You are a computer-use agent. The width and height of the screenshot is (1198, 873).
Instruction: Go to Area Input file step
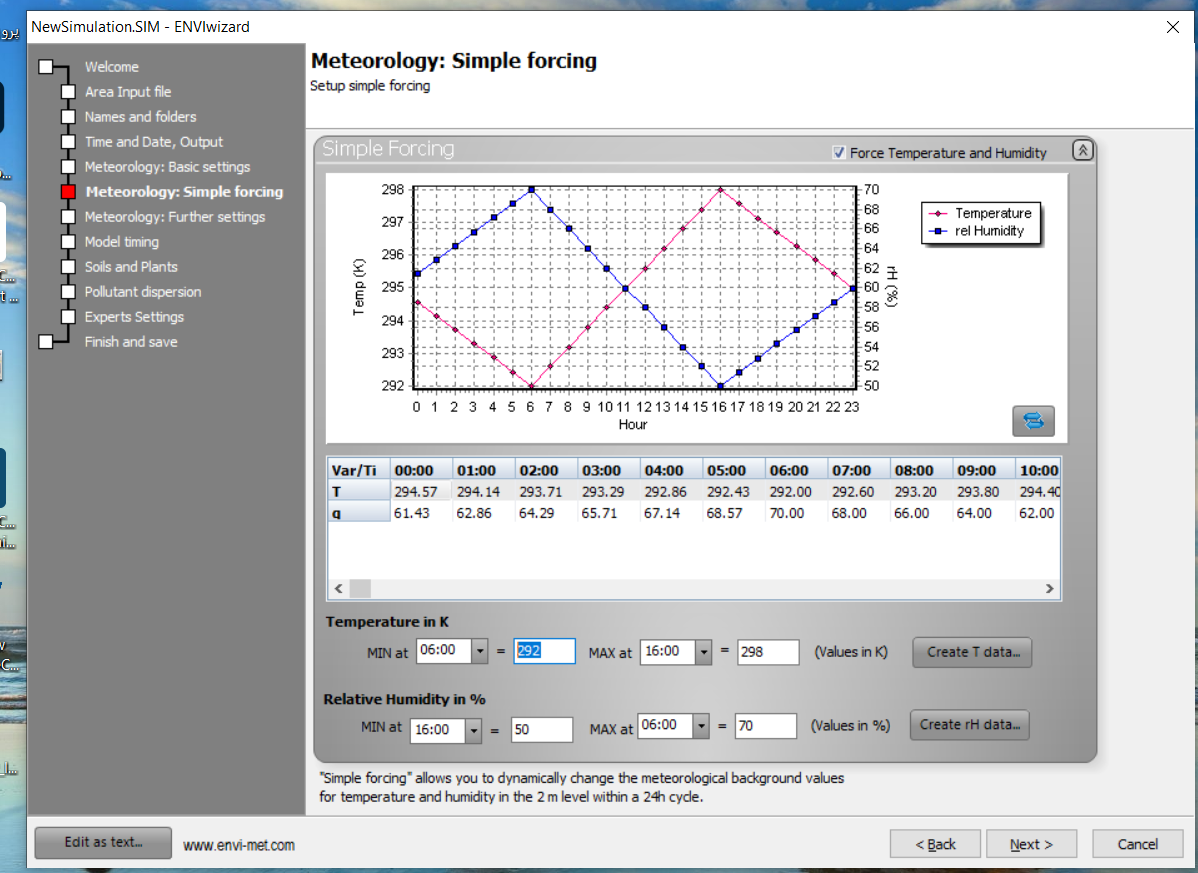pos(128,92)
